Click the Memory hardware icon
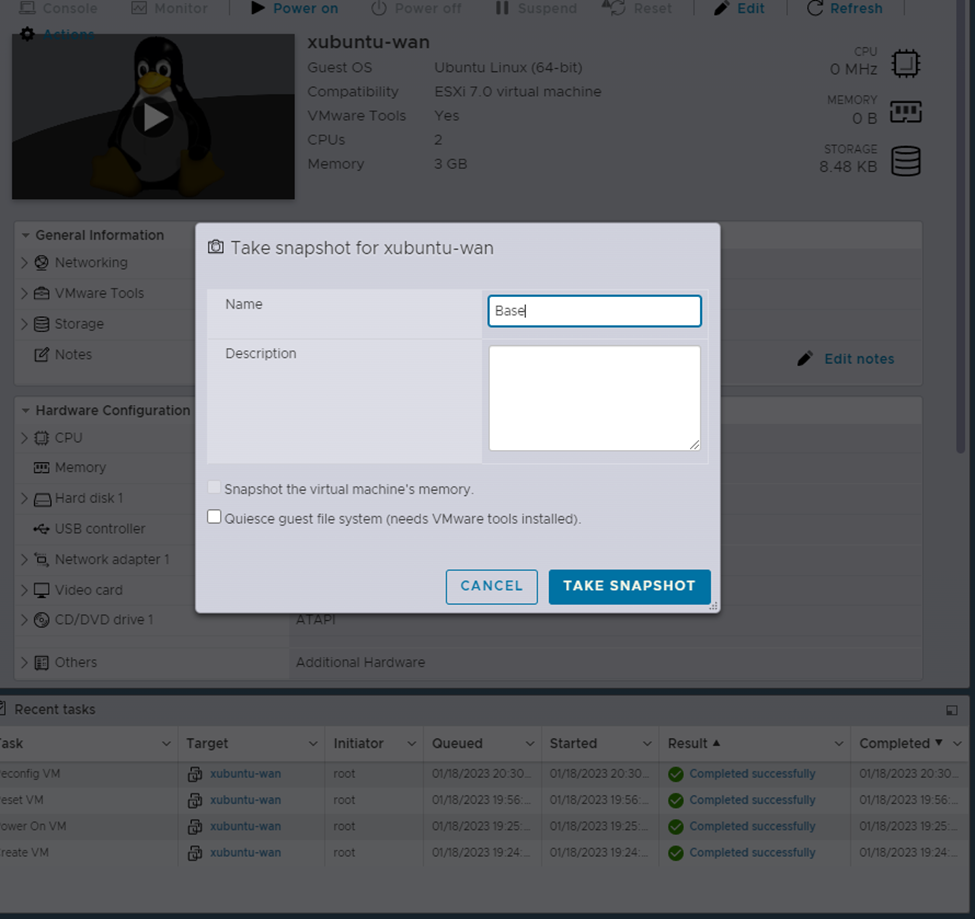 pos(41,468)
